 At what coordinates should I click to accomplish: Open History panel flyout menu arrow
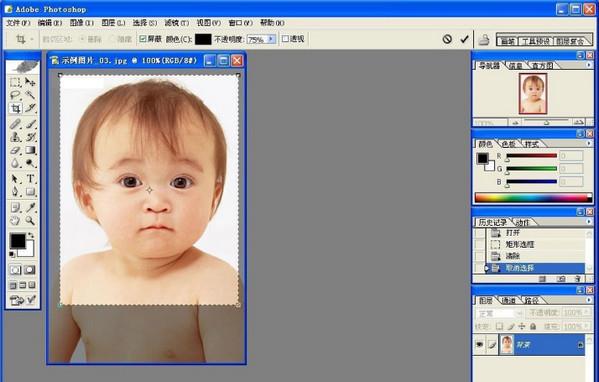tap(589, 222)
